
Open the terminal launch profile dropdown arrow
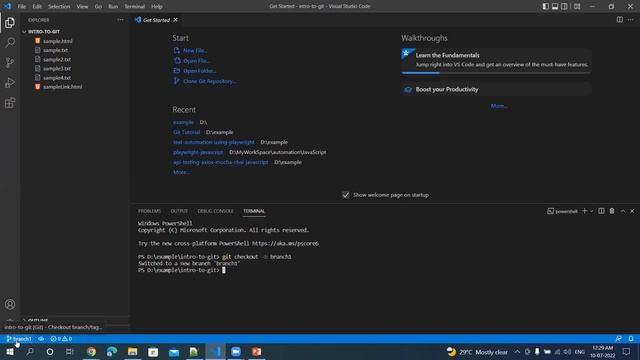[x=591, y=211]
